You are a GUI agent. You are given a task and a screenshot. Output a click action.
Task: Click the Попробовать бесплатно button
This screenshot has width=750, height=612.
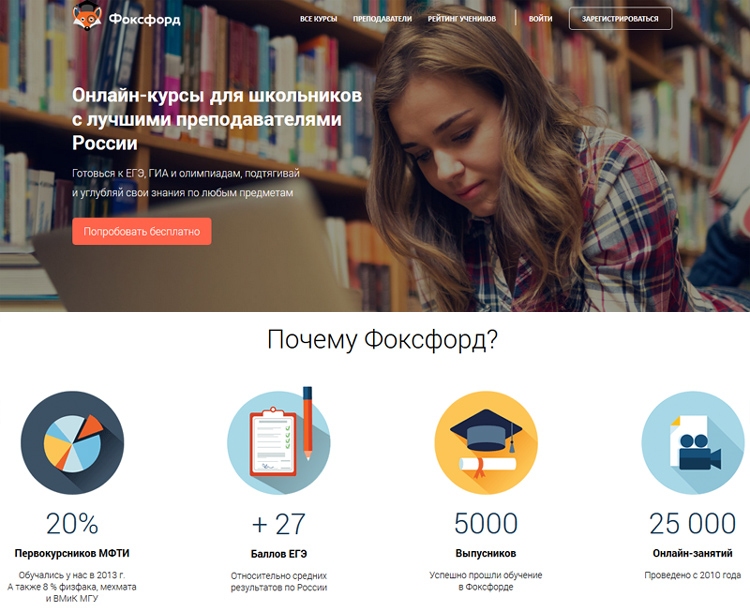click(x=142, y=232)
